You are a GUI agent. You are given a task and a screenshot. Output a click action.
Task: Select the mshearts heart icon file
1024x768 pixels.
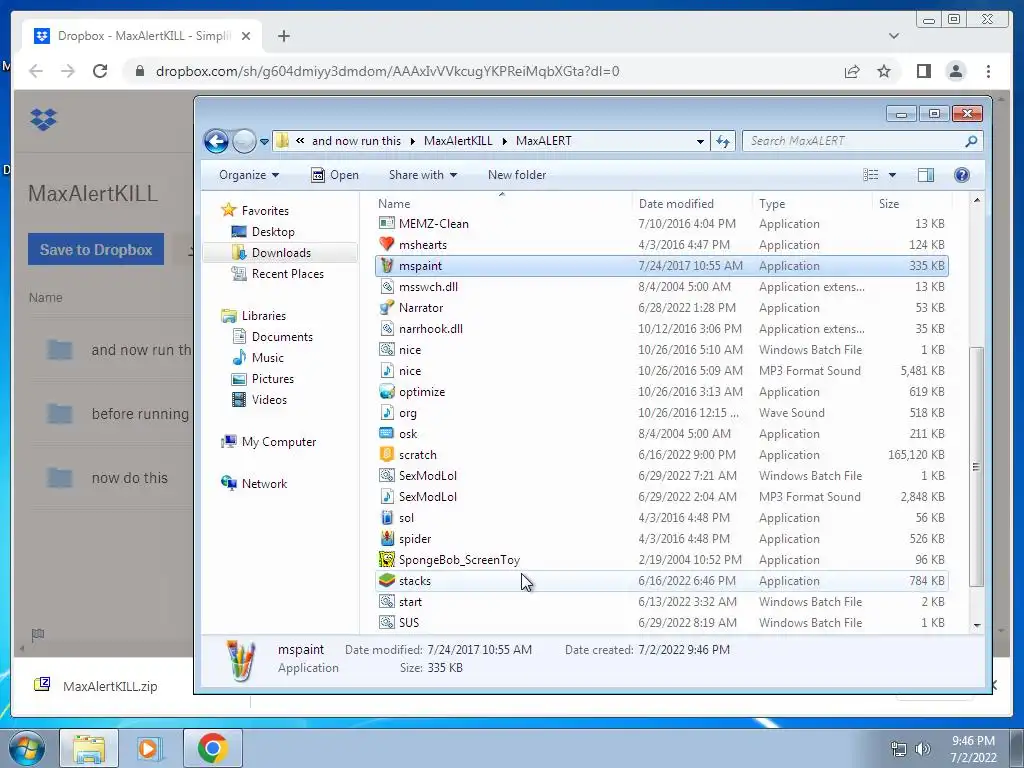387,244
